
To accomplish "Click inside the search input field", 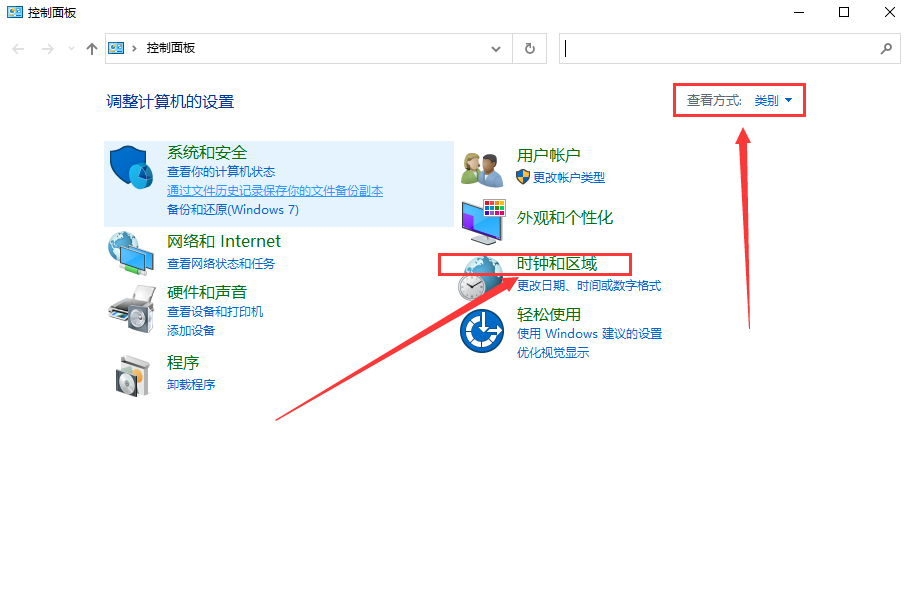I will coord(700,48).
